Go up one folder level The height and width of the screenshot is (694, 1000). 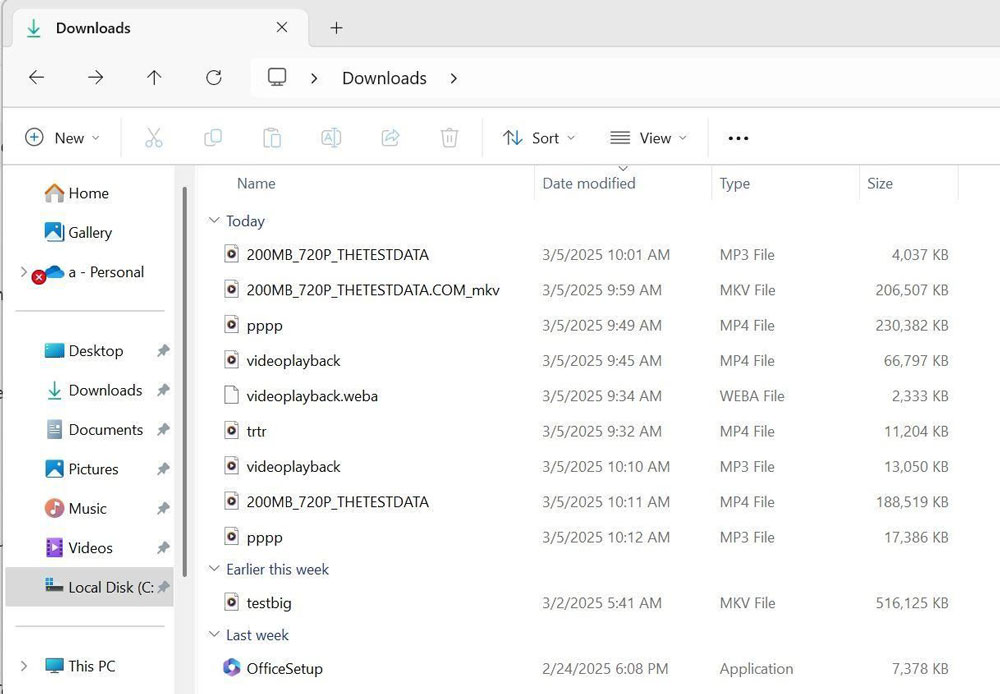point(154,78)
